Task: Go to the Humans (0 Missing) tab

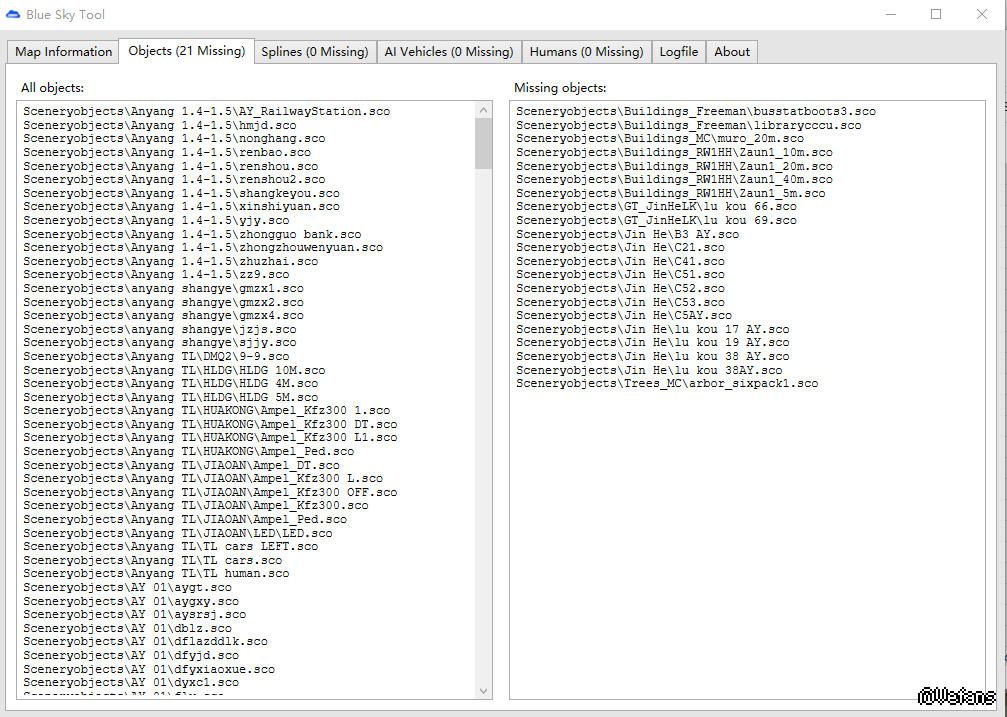Action: click(x=586, y=52)
